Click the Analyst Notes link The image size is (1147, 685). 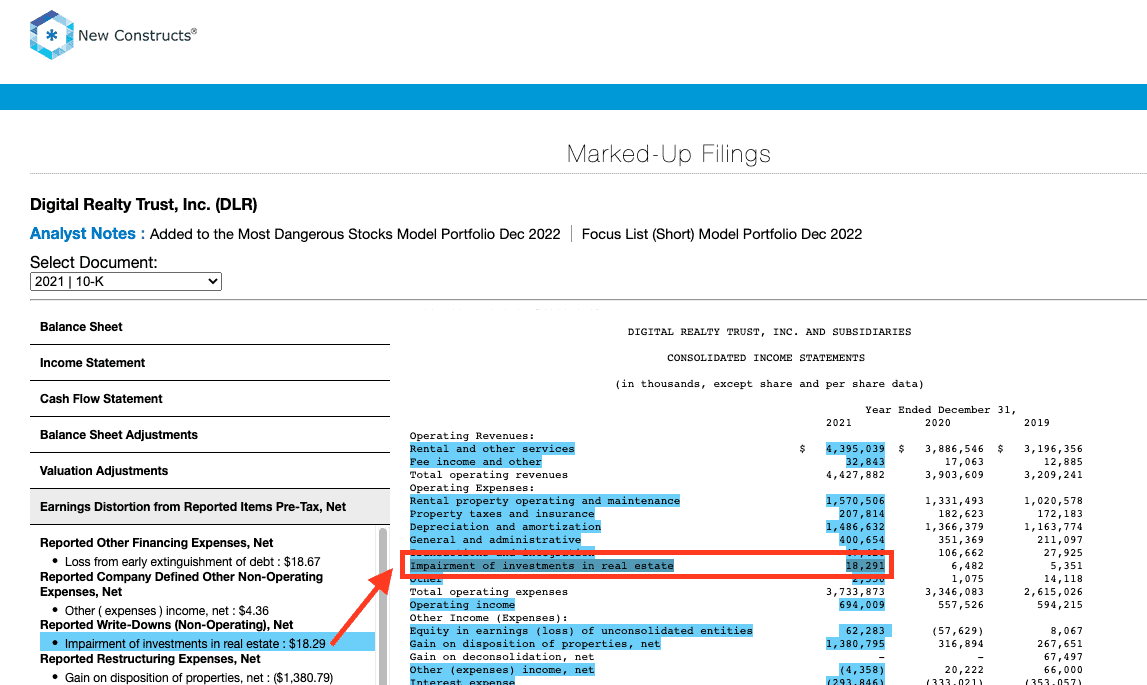pyautogui.click(x=83, y=233)
